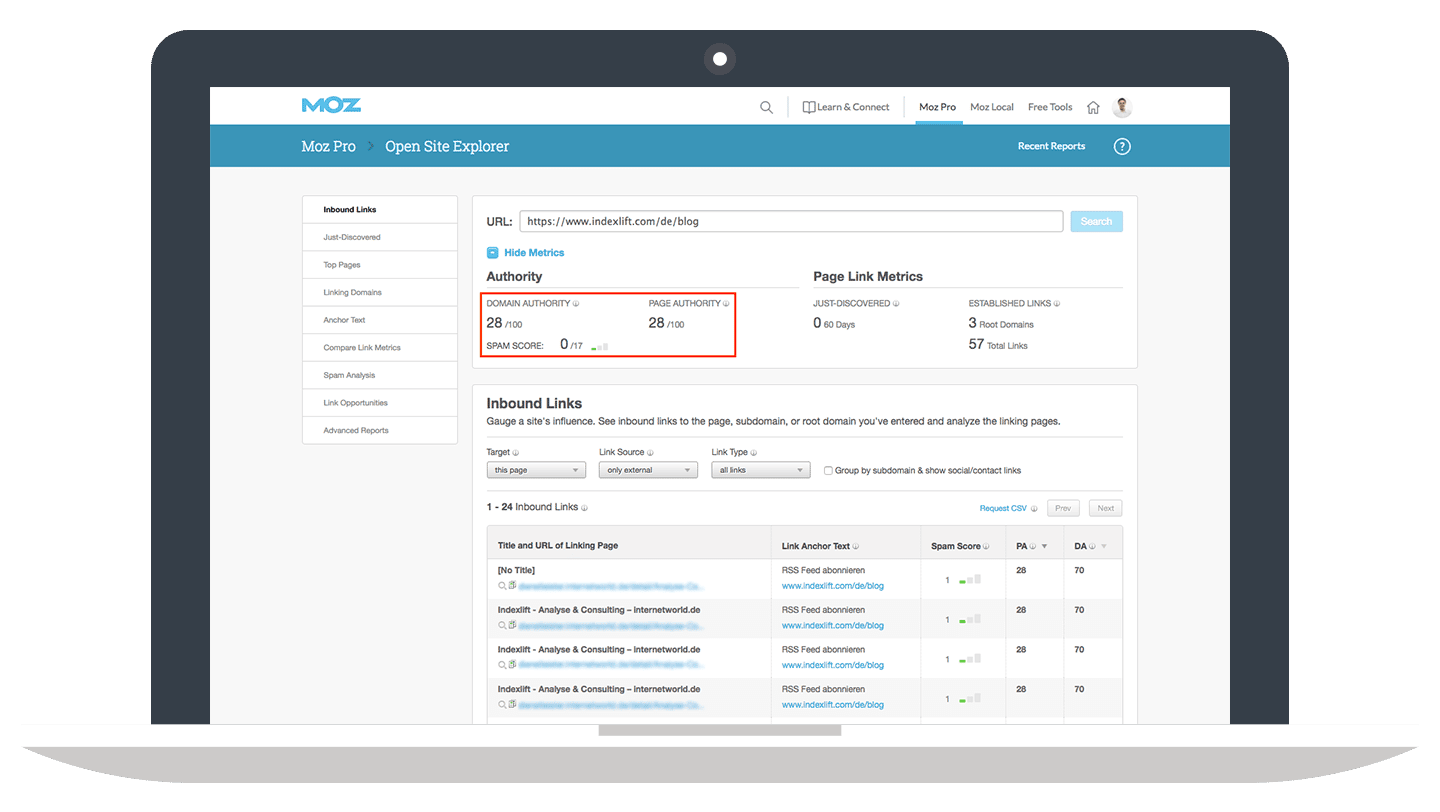Click the book icon beside Learn & Connect
Screen dimensions: 1440x812
click(x=809, y=107)
